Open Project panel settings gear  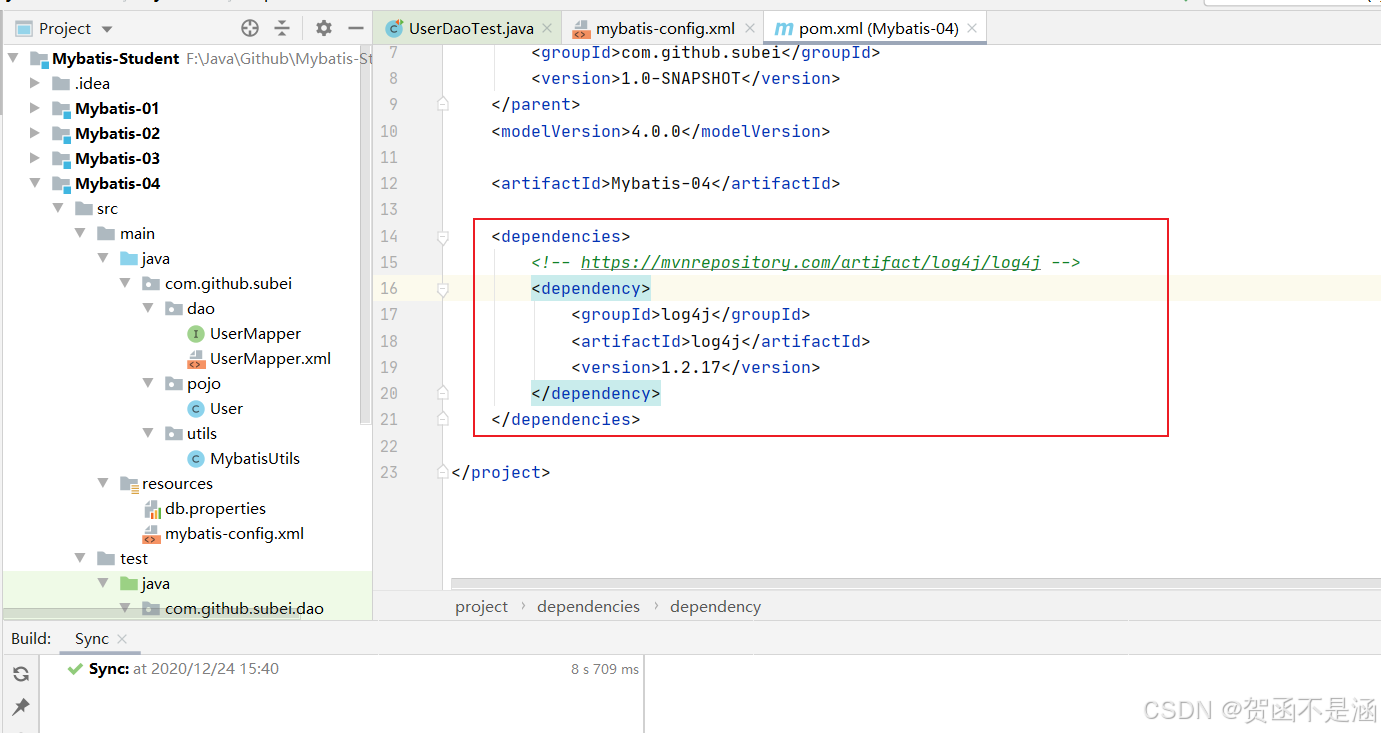coord(324,28)
